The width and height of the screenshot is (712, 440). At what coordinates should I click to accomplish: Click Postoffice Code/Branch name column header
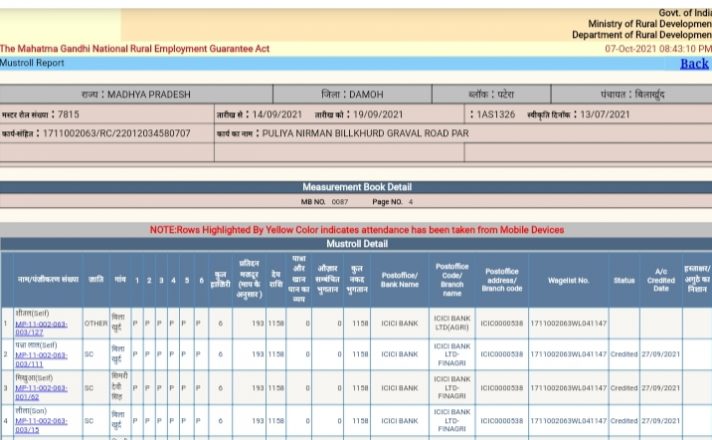pyautogui.click(x=452, y=280)
